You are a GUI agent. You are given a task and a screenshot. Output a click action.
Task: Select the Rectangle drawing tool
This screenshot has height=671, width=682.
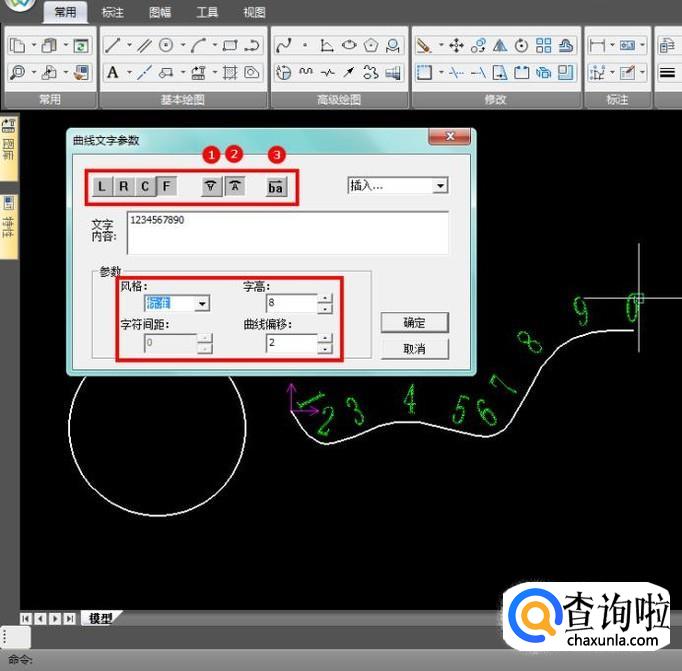pyautogui.click(x=230, y=45)
